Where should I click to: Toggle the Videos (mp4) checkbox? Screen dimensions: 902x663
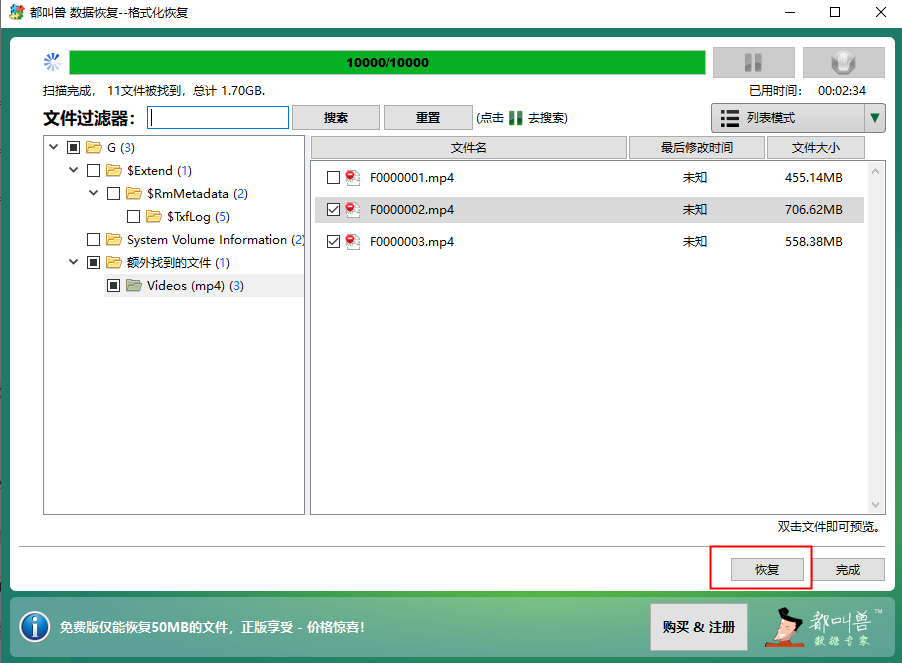(113, 286)
